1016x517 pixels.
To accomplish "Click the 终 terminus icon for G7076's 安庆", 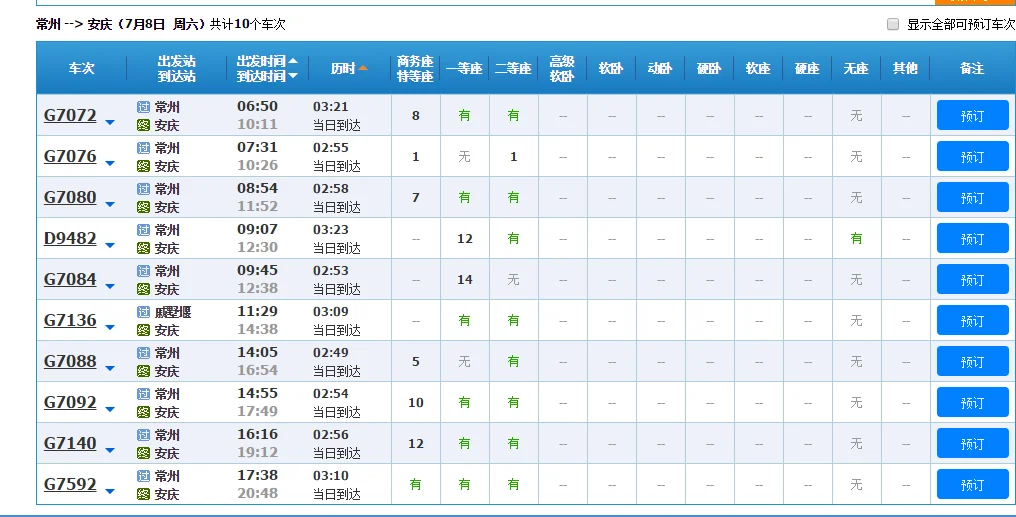I will click(143, 166).
